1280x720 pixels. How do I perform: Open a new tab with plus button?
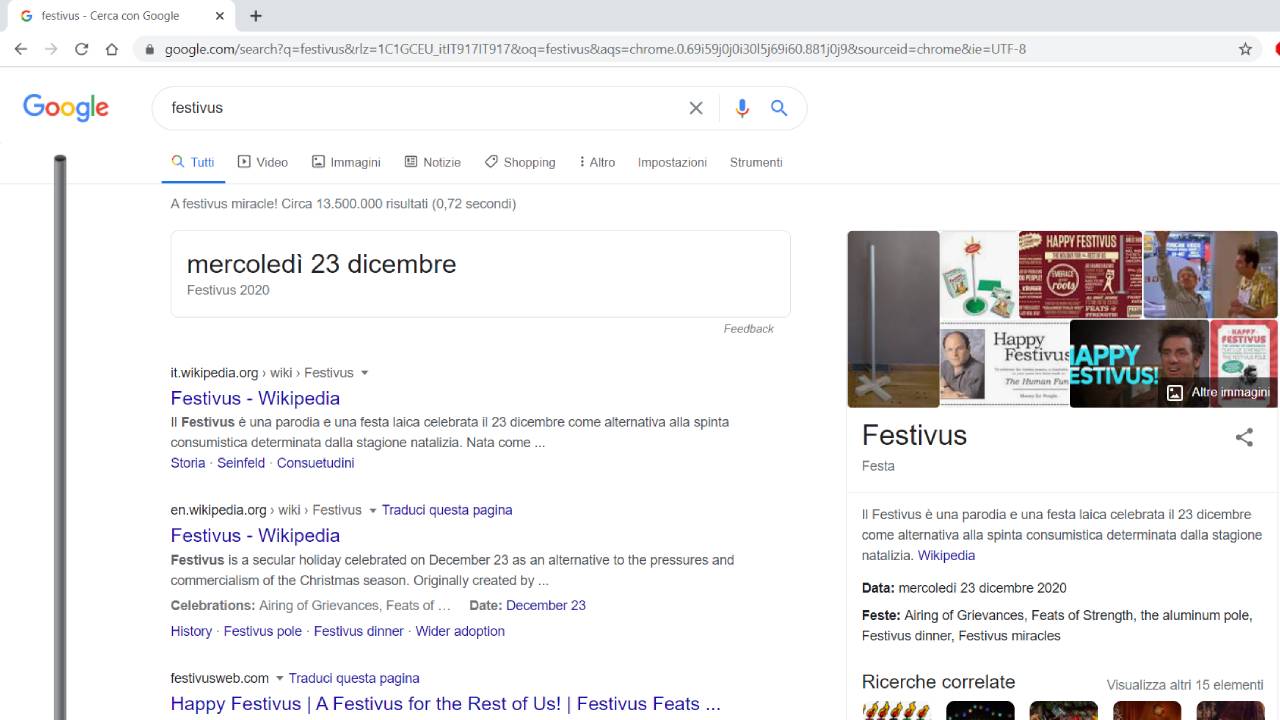(256, 16)
